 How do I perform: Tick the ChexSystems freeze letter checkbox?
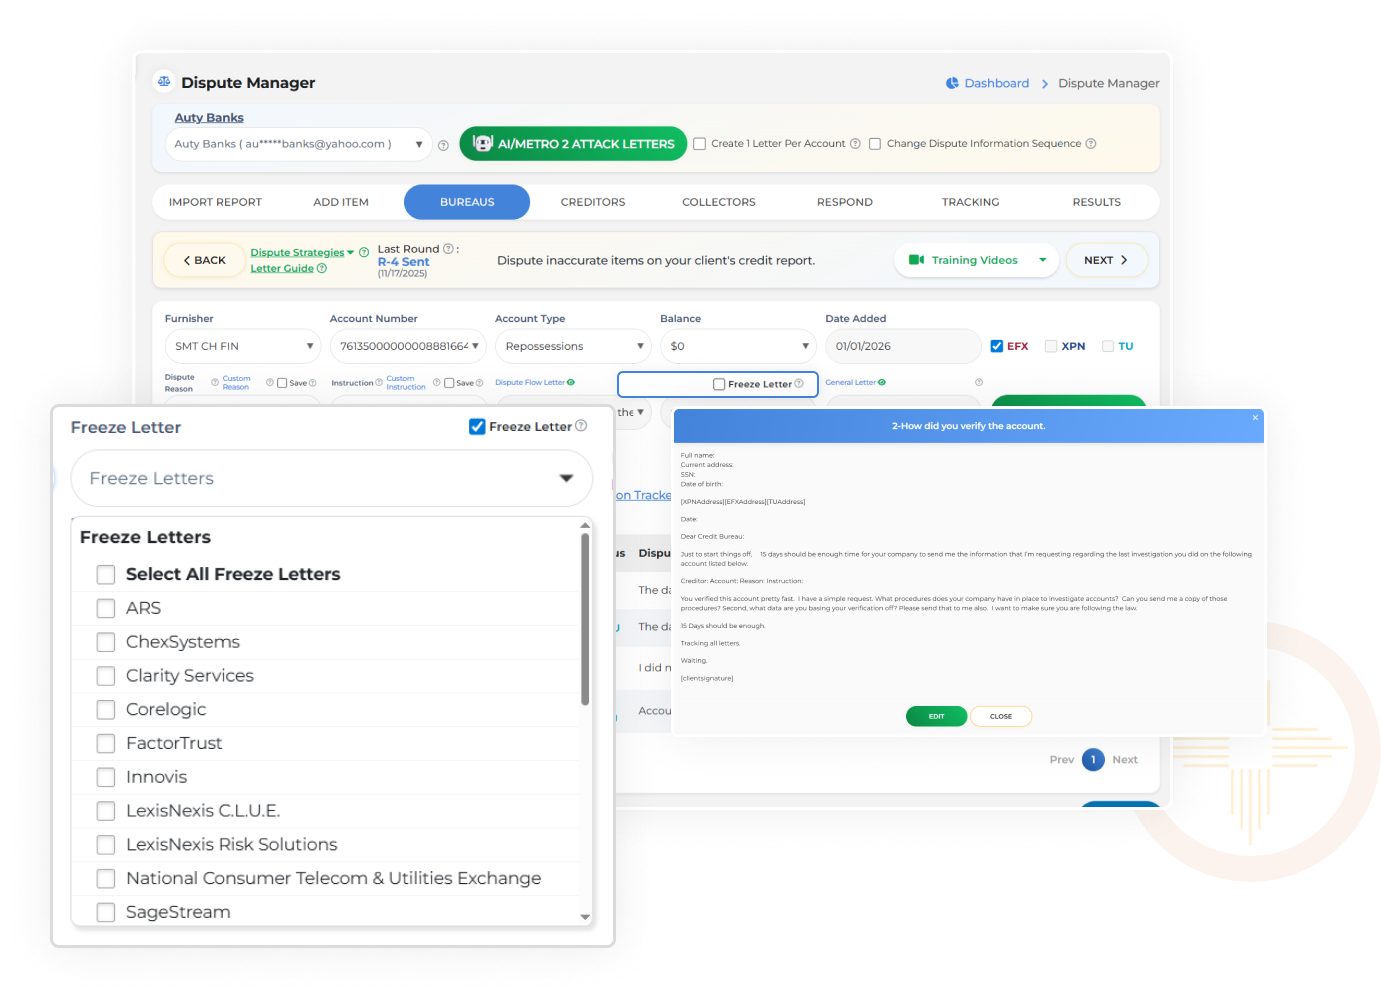pos(106,642)
